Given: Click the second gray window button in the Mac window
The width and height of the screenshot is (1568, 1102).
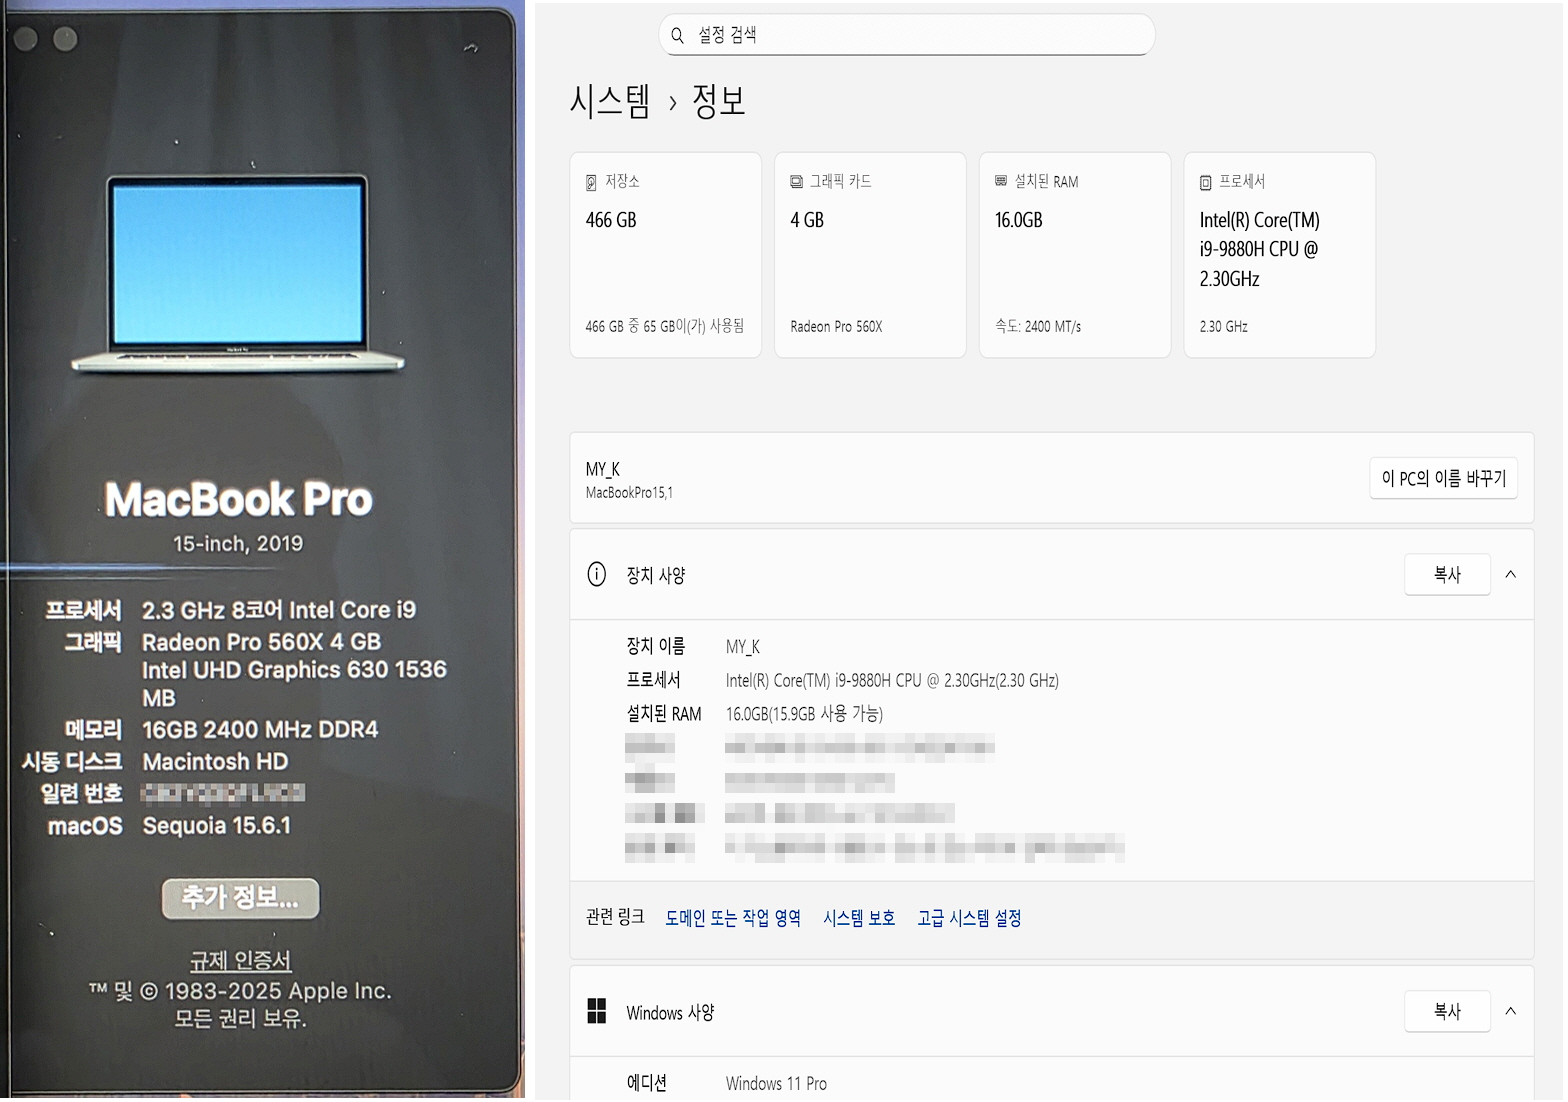Looking at the screenshot, I should point(65,39).
